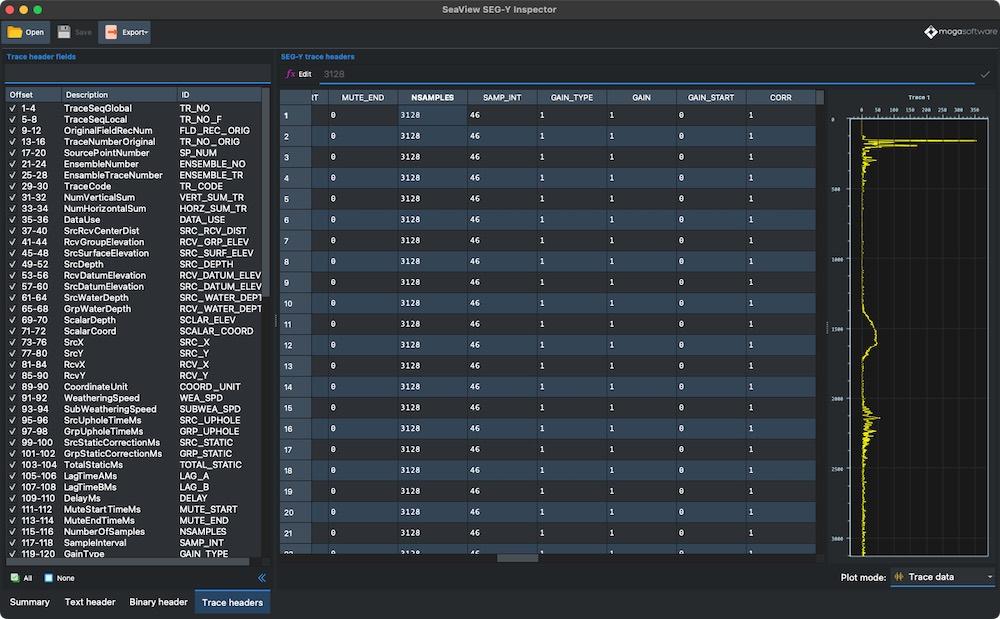Select Trace headers tab
Viewport: 1000px width, 619px height.
(x=232, y=602)
